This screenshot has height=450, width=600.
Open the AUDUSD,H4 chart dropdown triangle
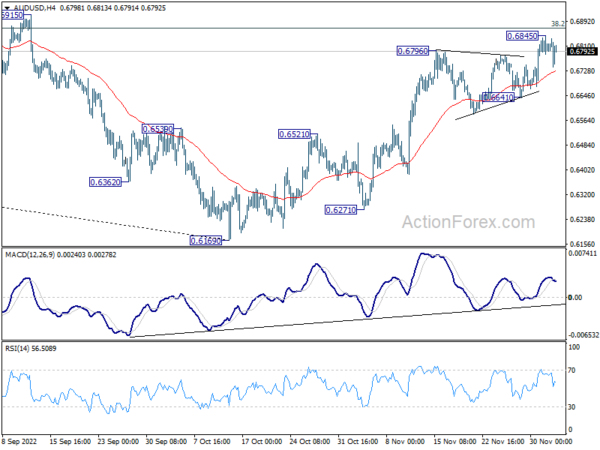(x=7, y=8)
